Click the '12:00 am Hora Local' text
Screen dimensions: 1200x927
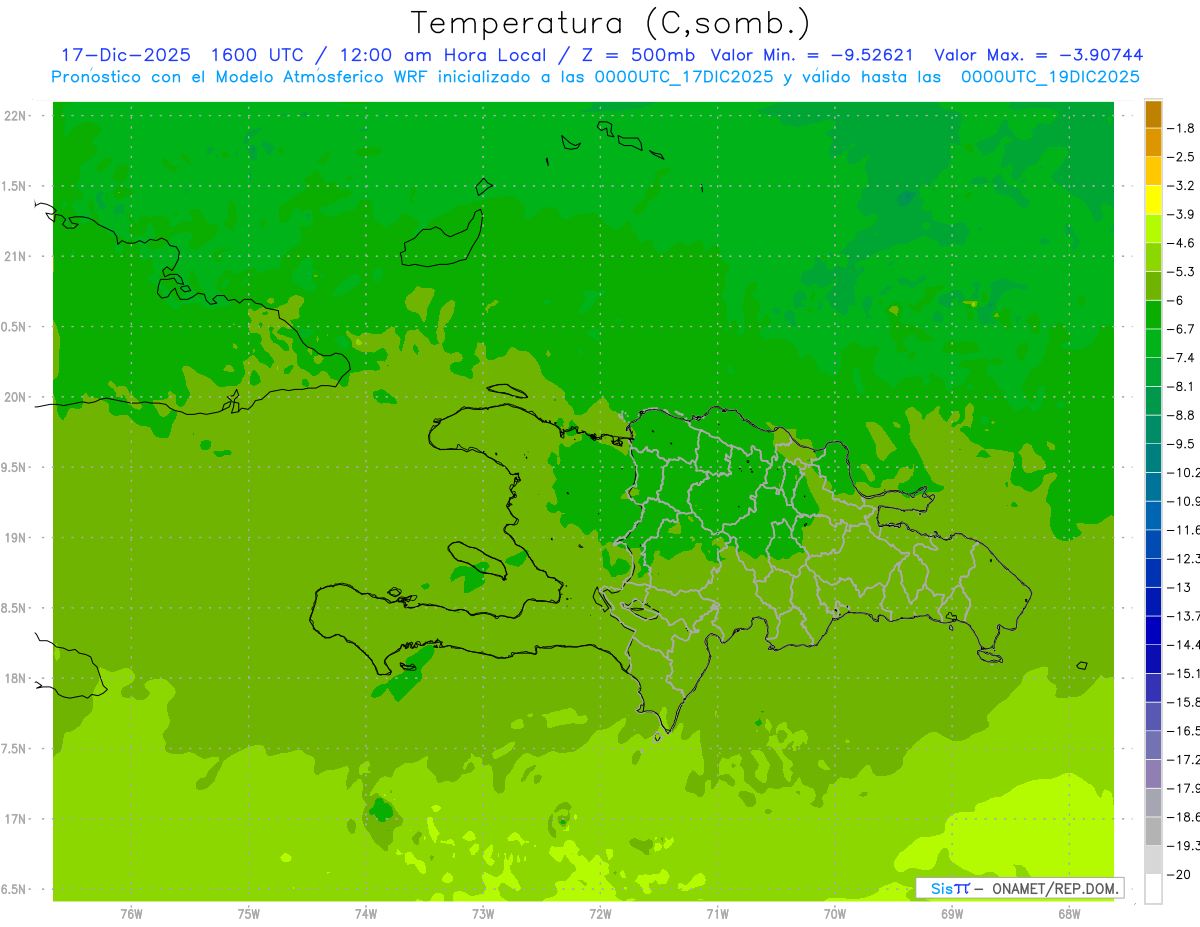[443, 55]
